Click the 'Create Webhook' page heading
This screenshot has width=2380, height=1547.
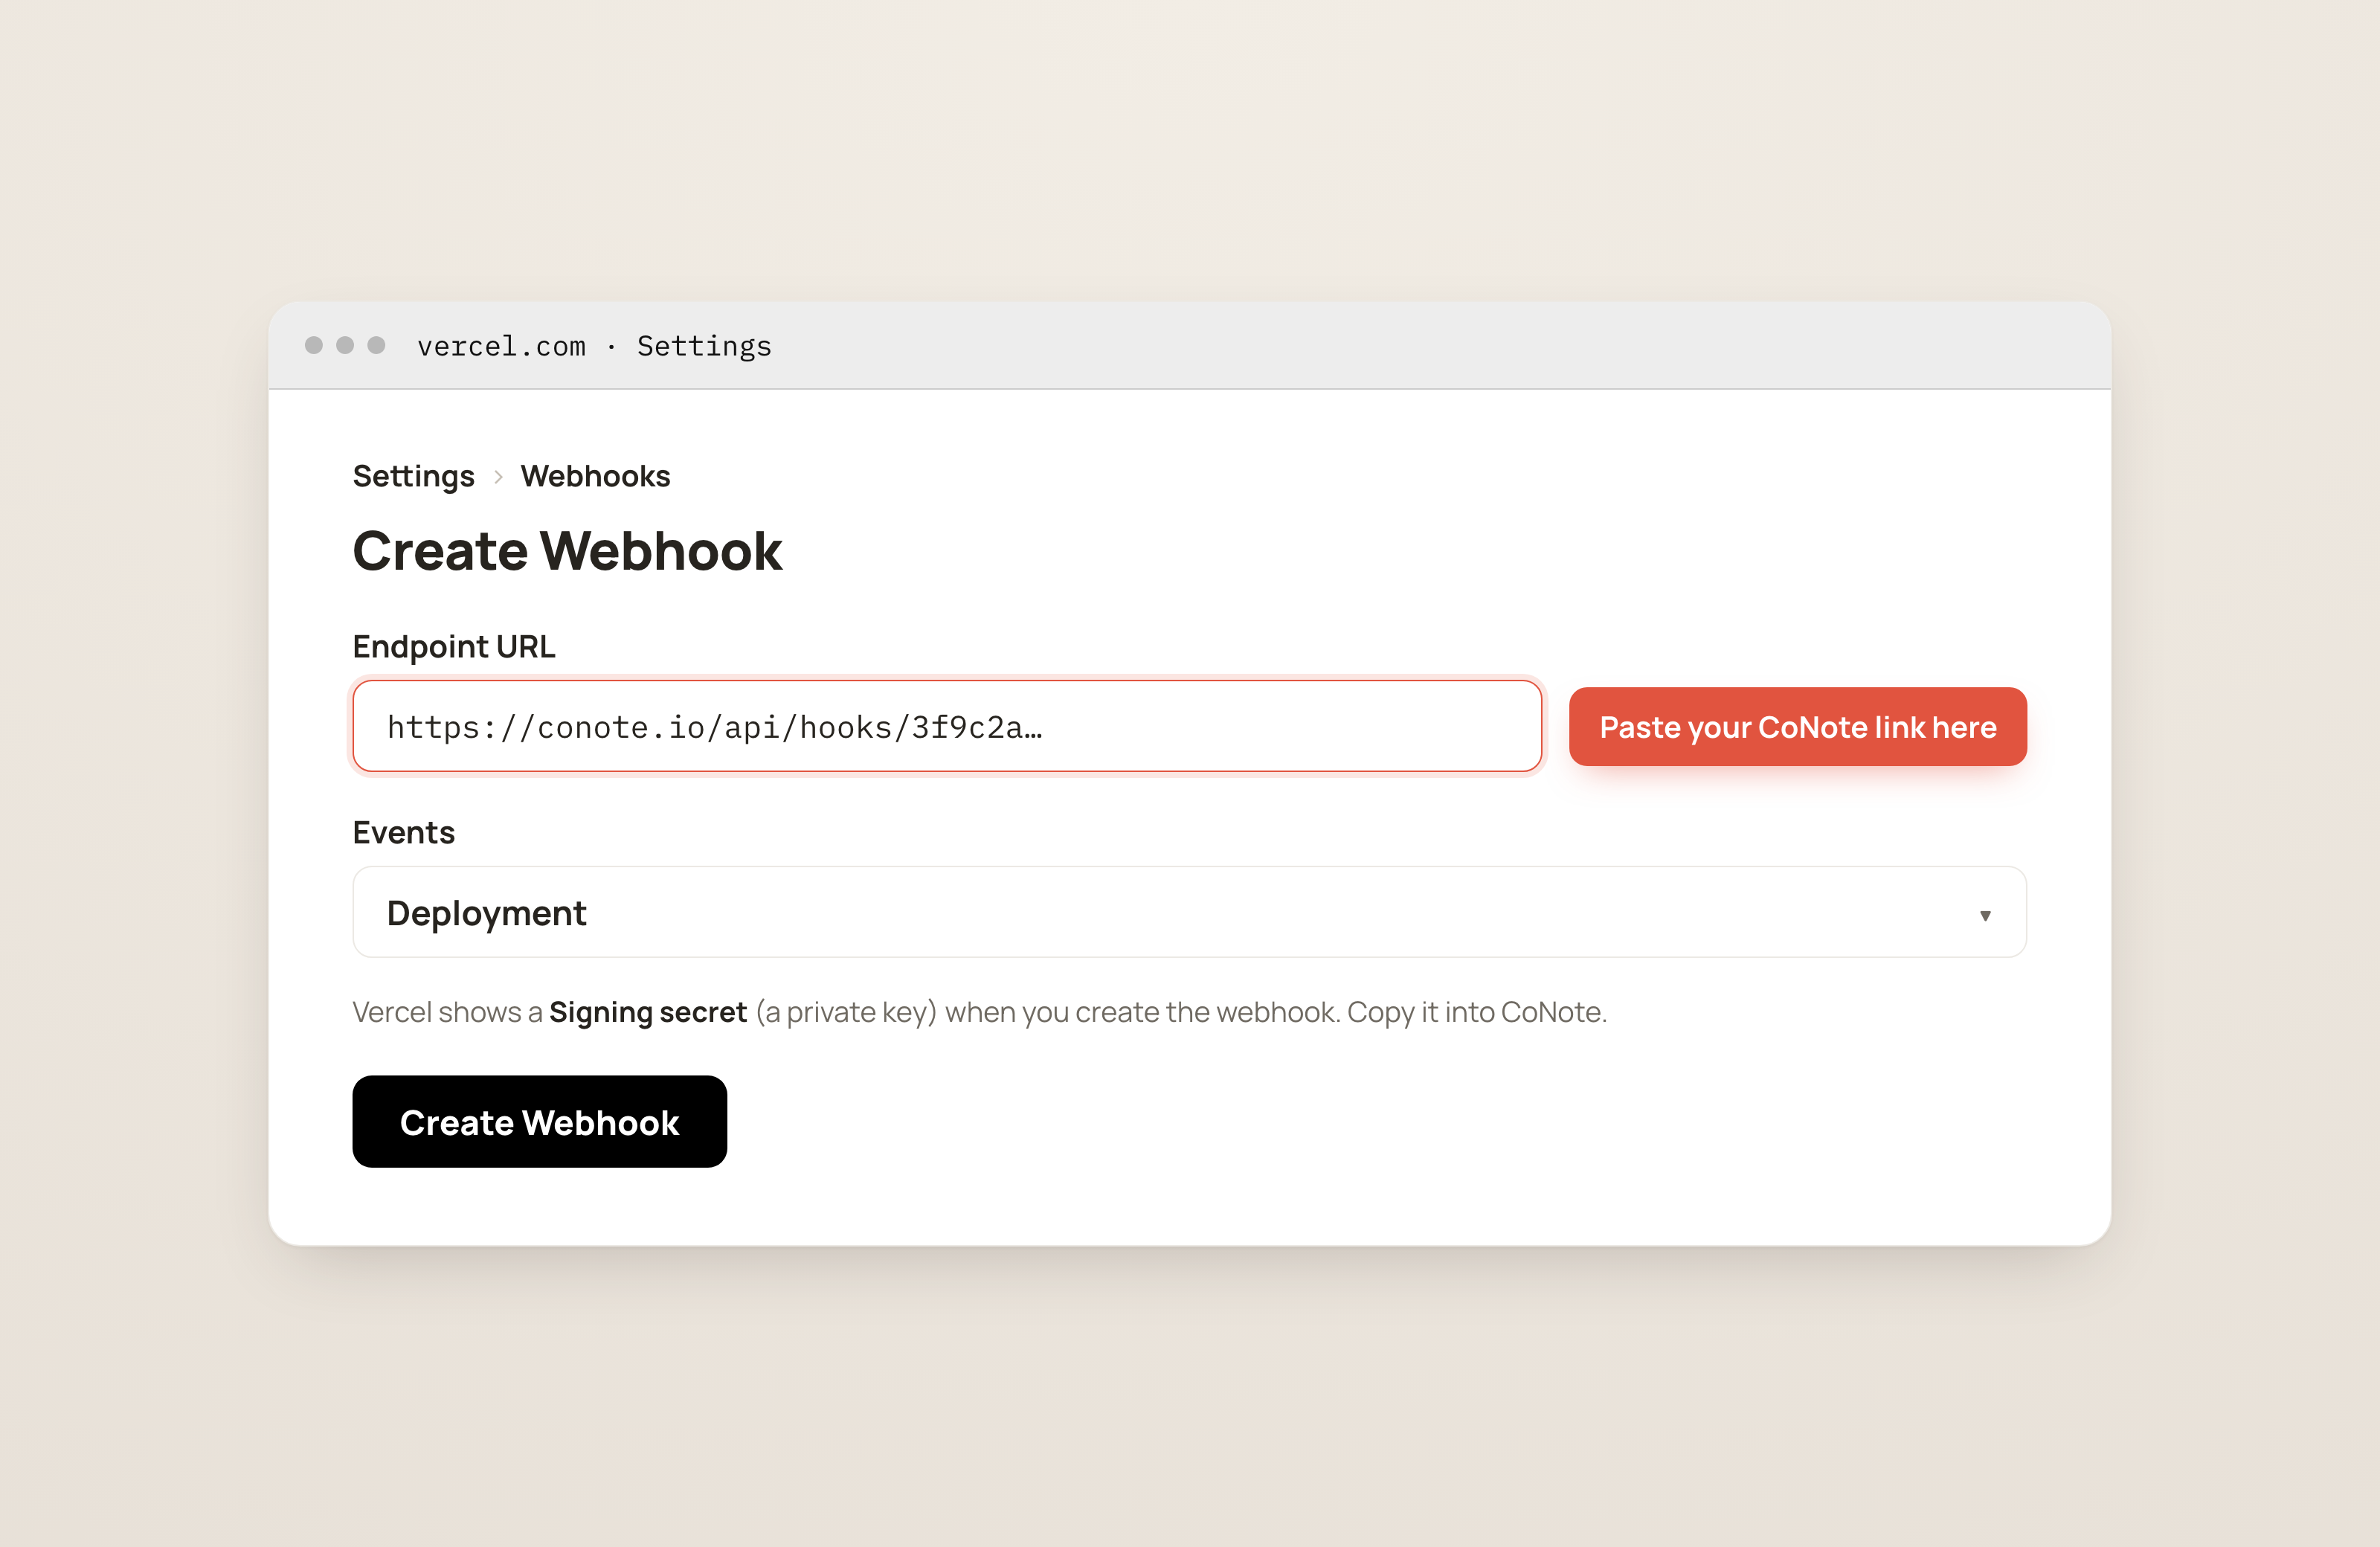coord(567,551)
